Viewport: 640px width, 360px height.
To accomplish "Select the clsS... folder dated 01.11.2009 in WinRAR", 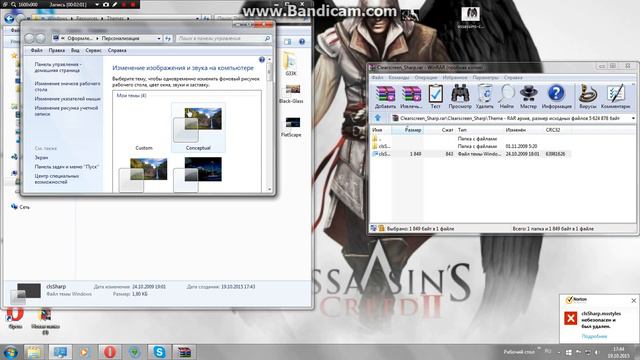I will [470, 146].
